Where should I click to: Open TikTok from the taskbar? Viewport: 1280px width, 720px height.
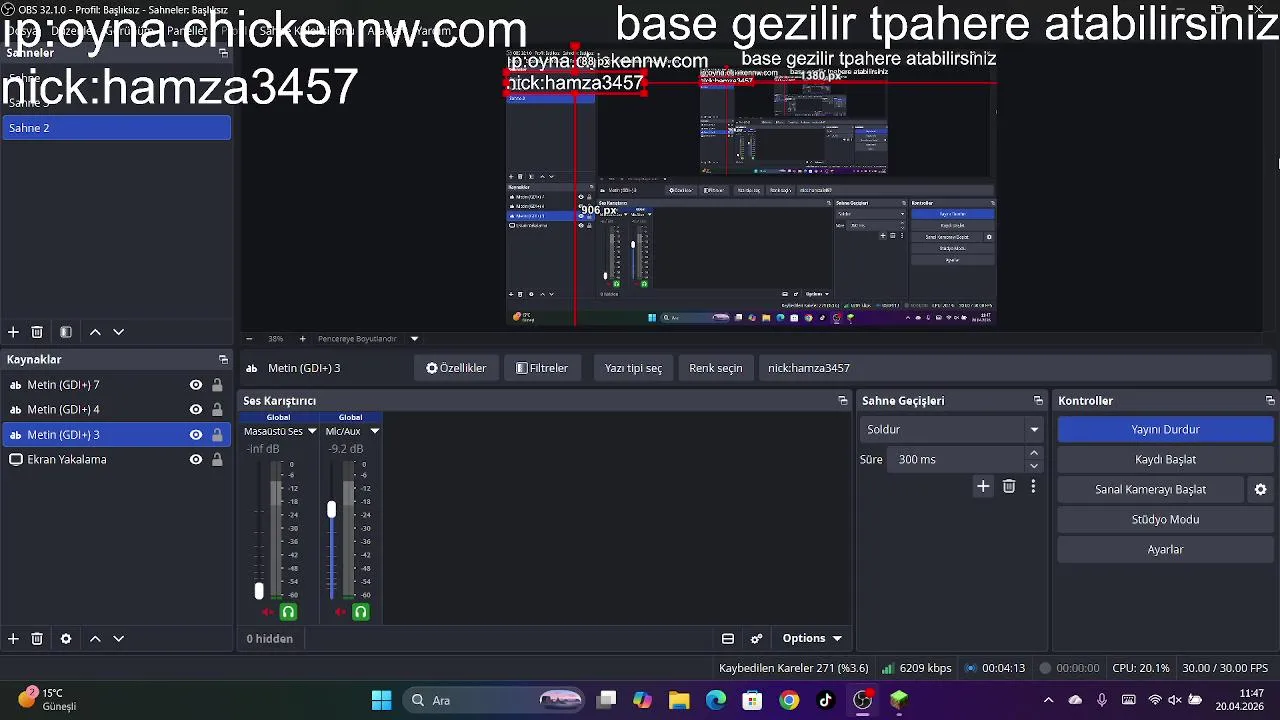pos(826,700)
